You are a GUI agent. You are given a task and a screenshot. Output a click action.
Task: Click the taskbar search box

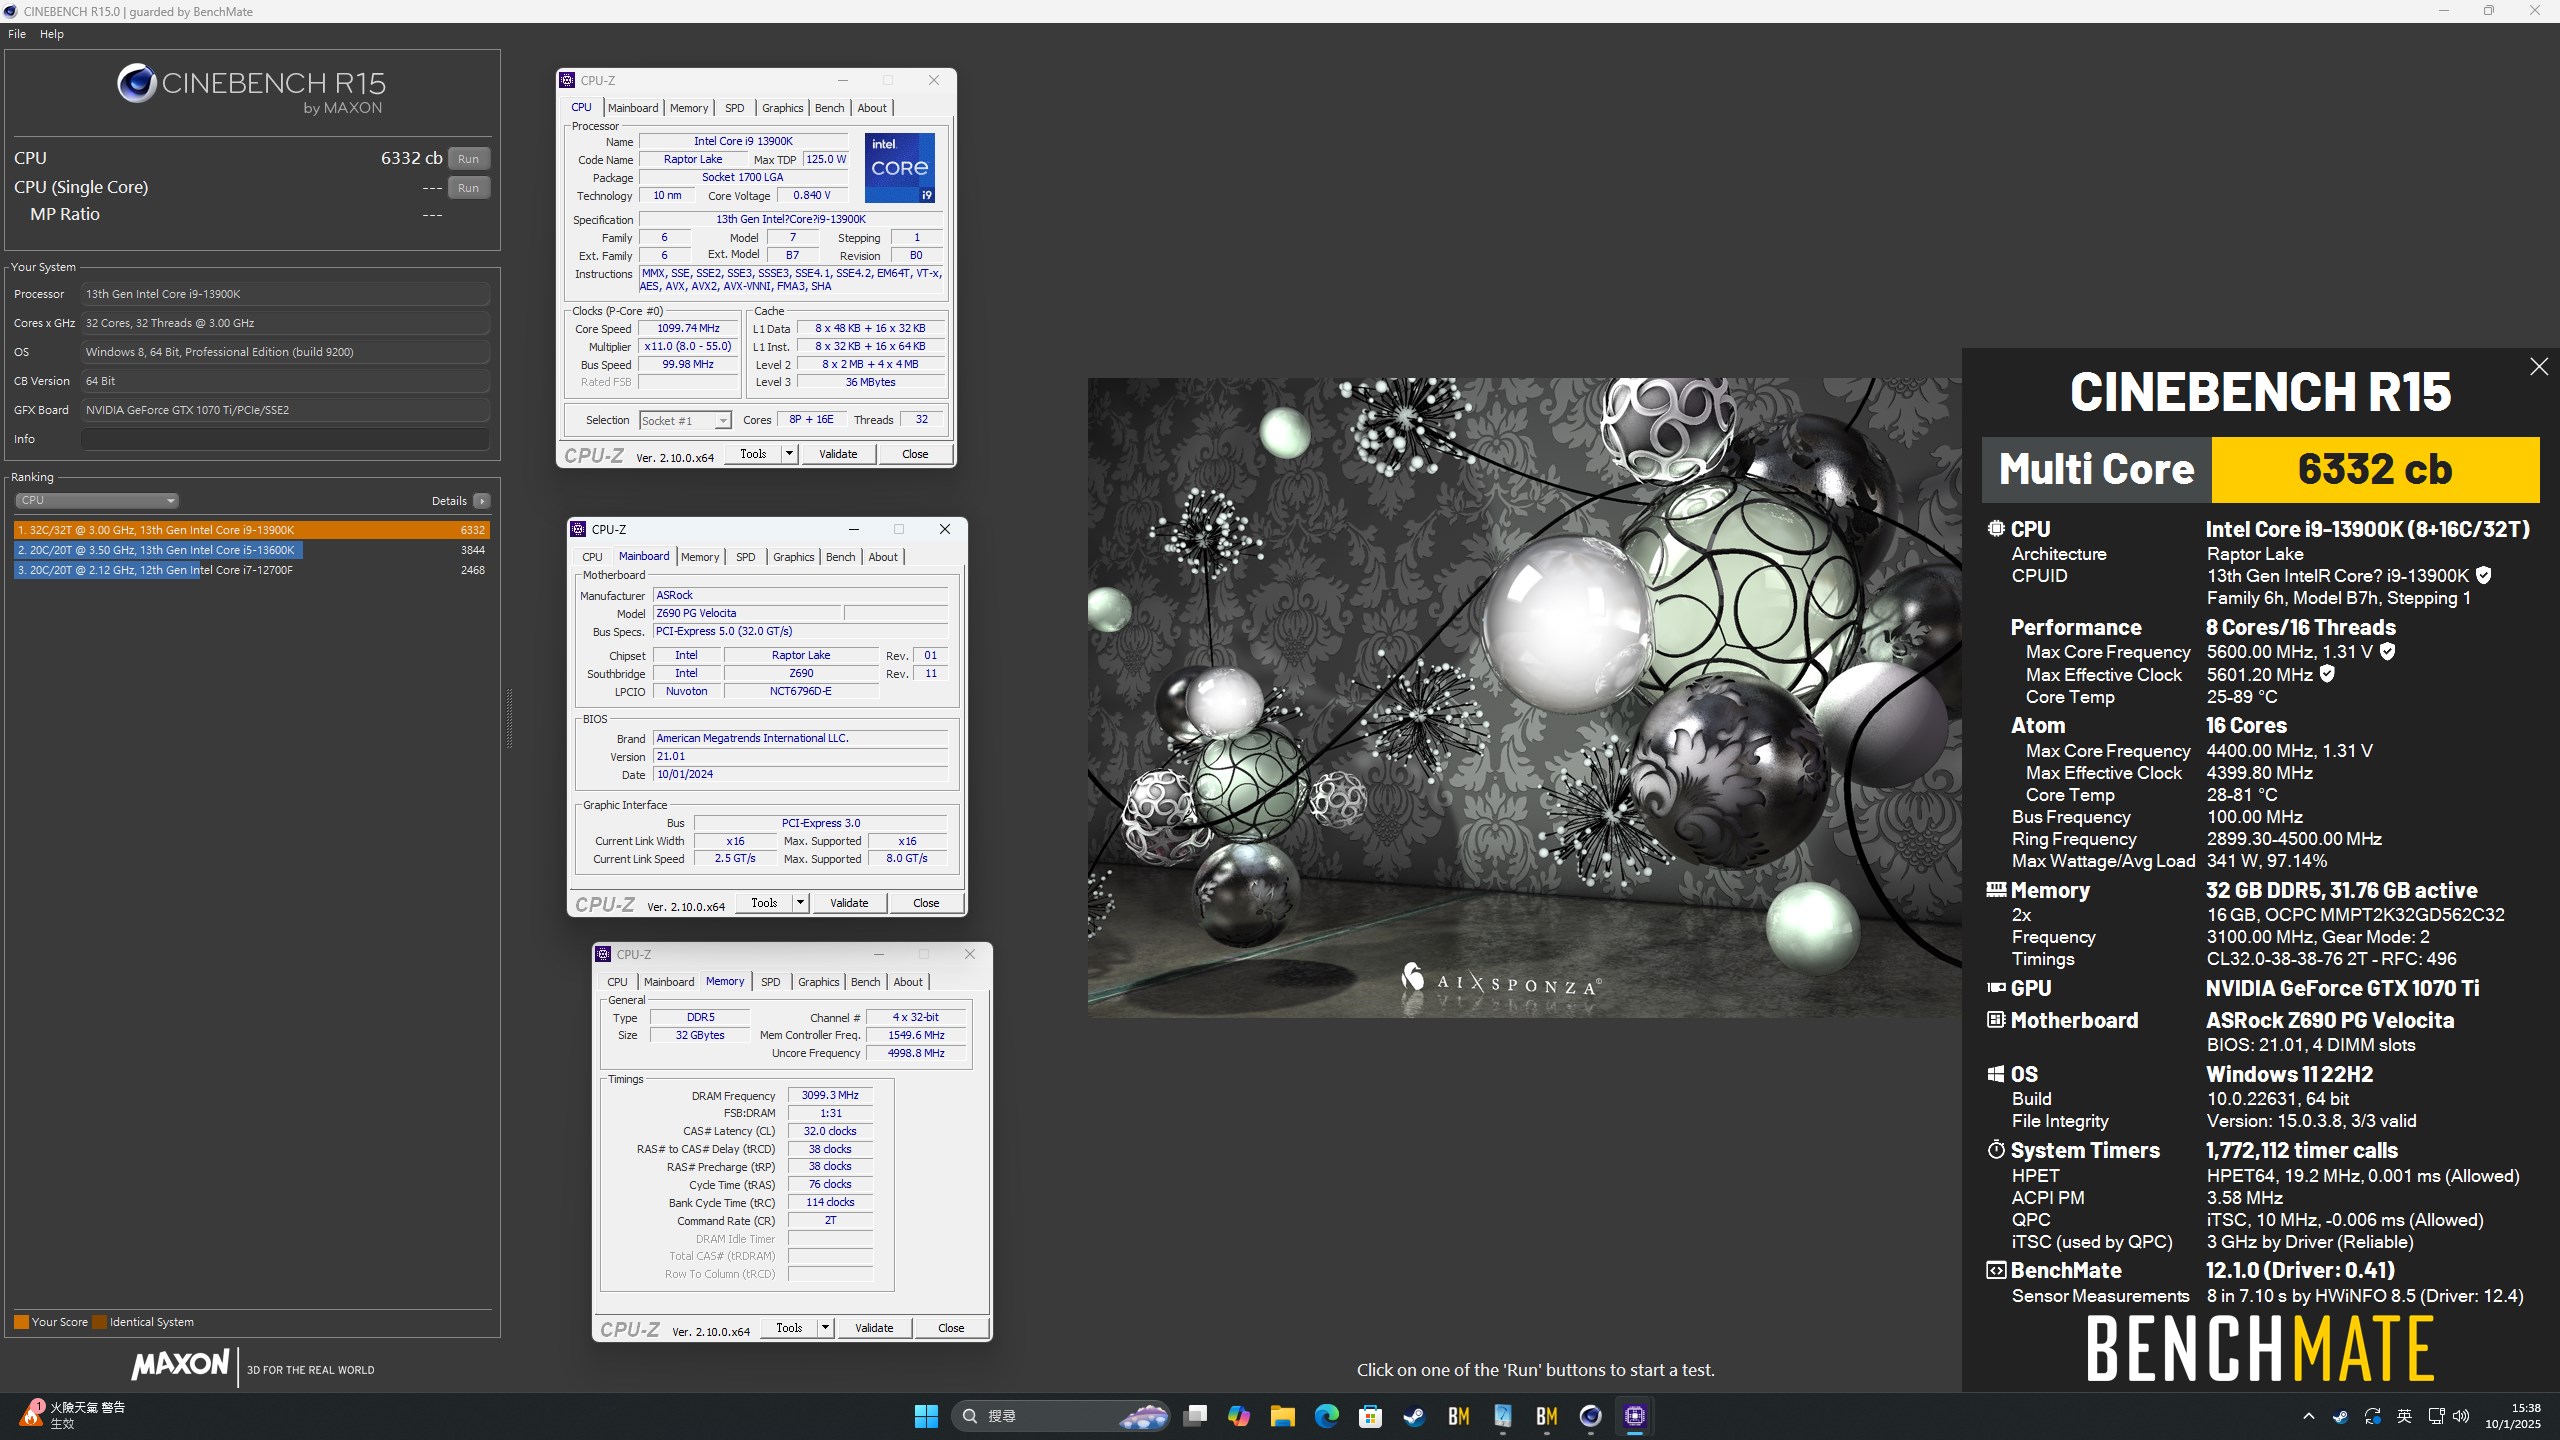(x=1060, y=1416)
